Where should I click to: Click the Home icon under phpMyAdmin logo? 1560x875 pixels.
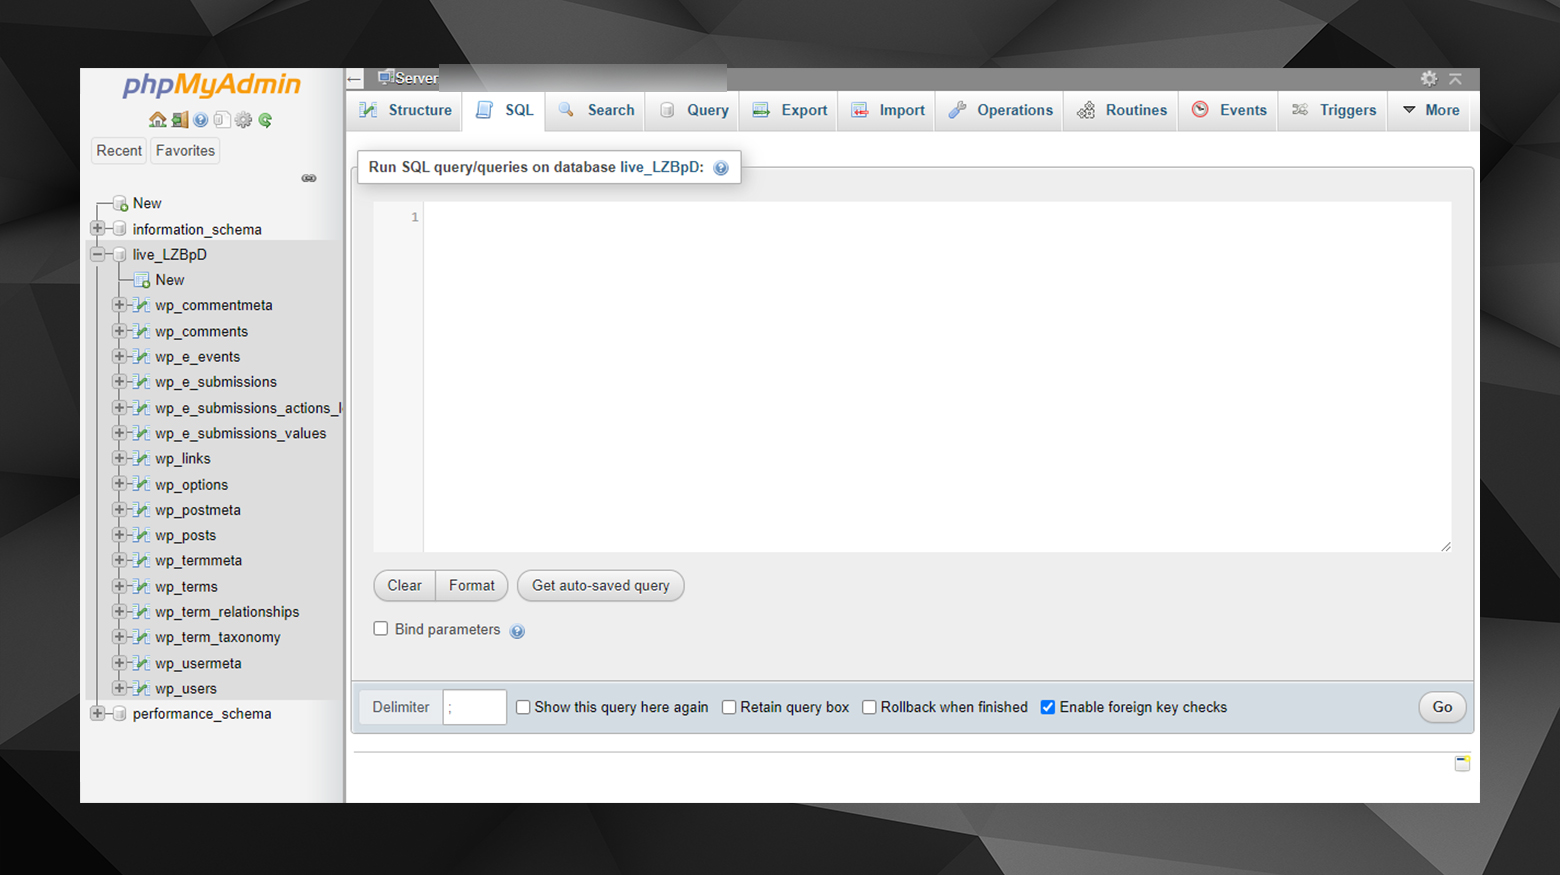point(157,120)
